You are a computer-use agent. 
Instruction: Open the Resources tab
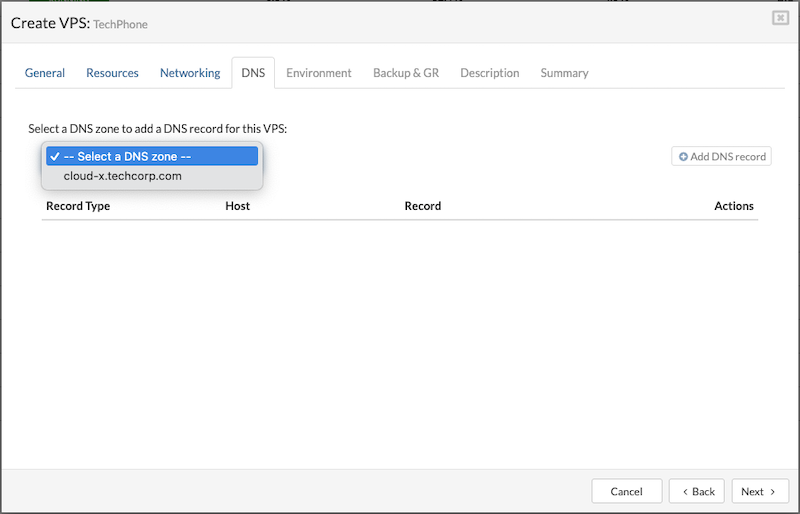pyautogui.click(x=112, y=73)
